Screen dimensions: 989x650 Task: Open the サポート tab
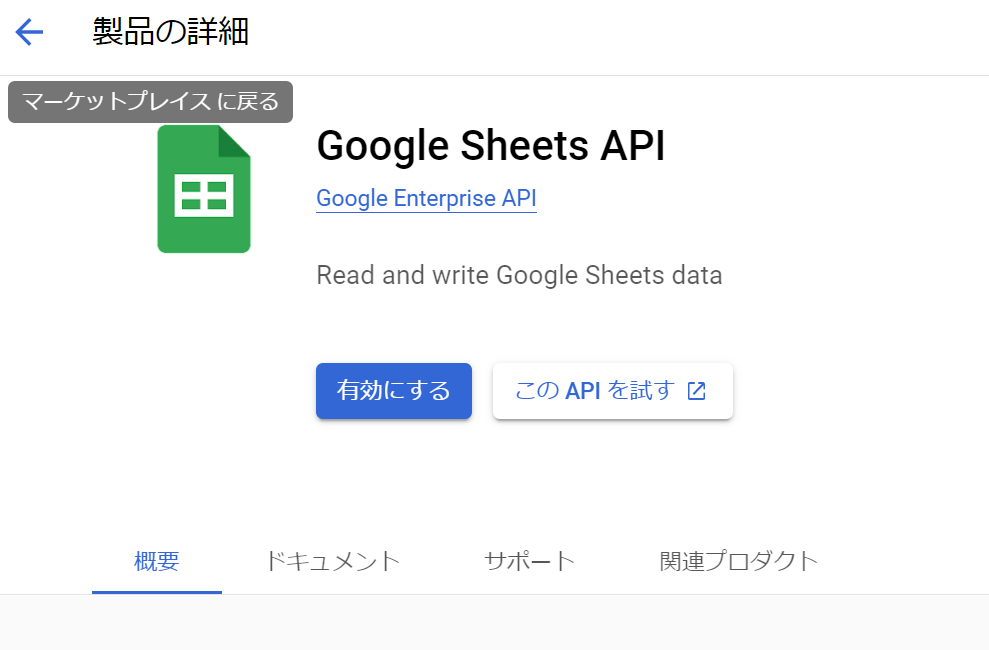click(529, 561)
